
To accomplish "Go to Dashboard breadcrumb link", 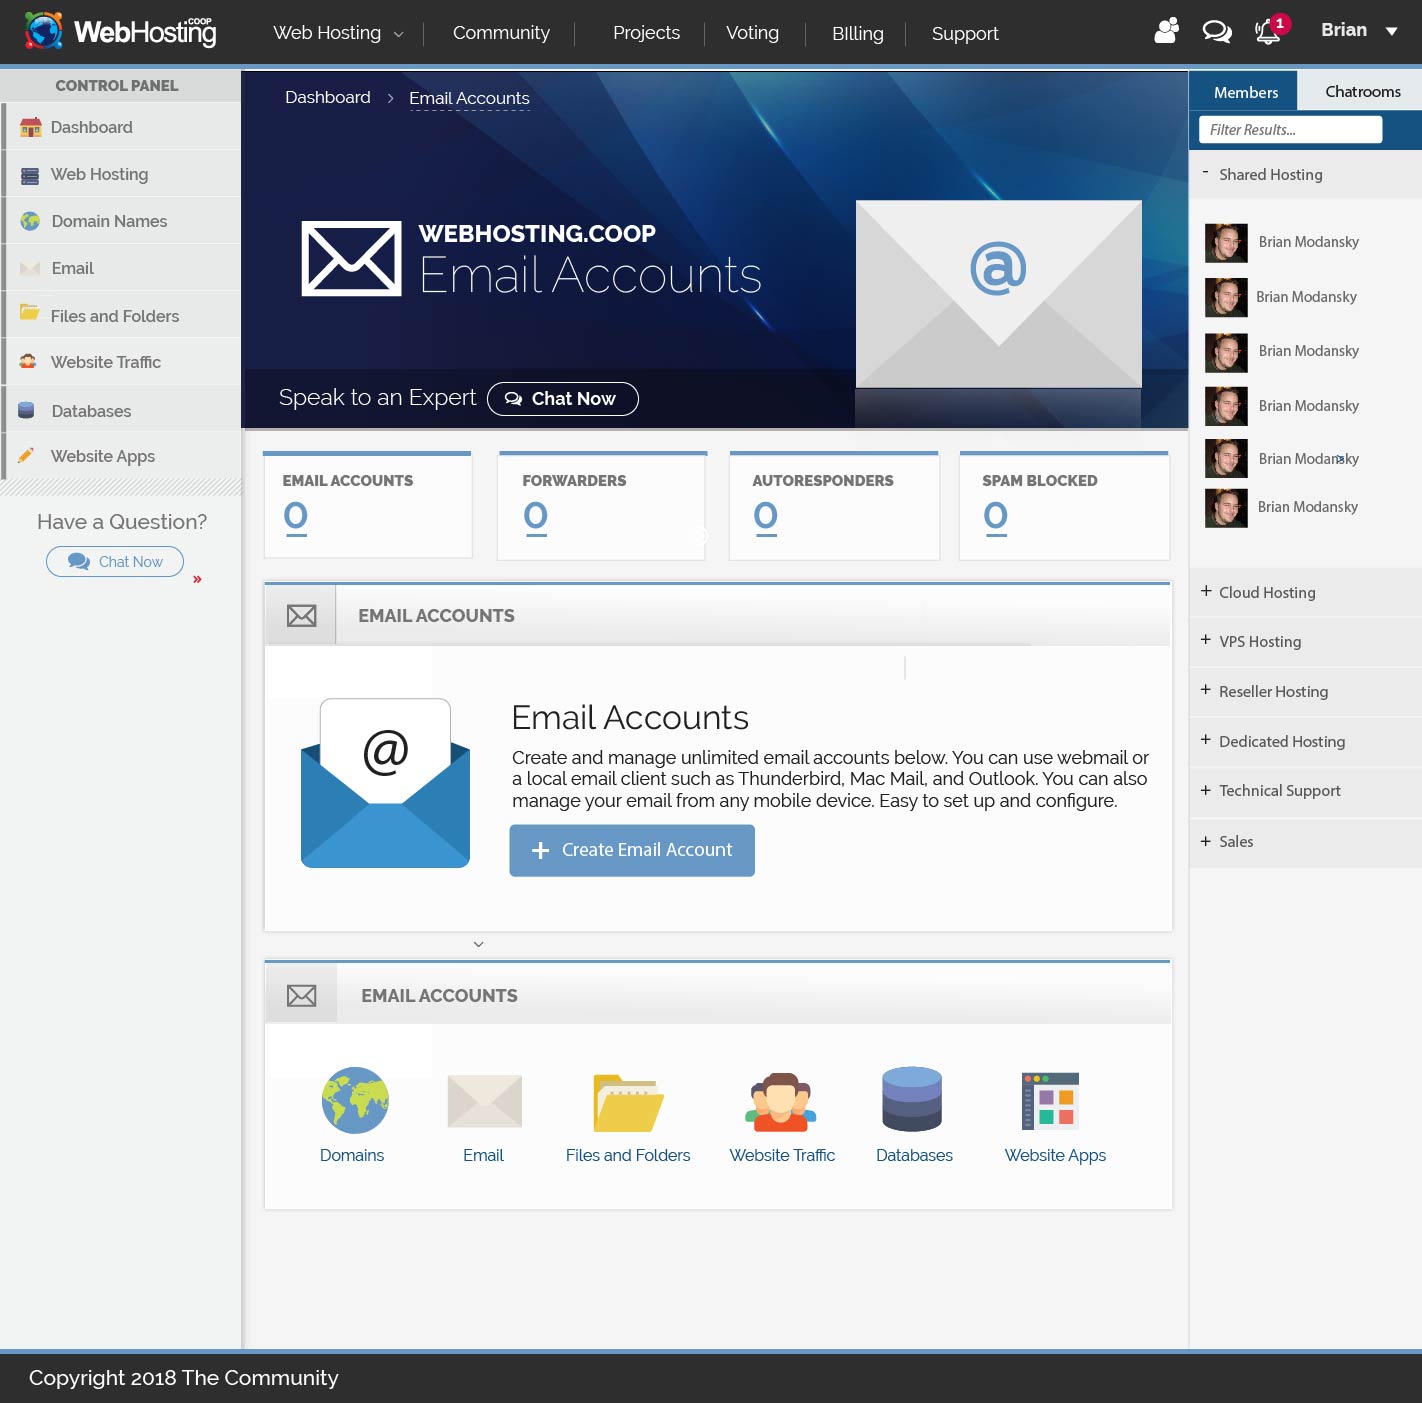I will pyautogui.click(x=327, y=97).
